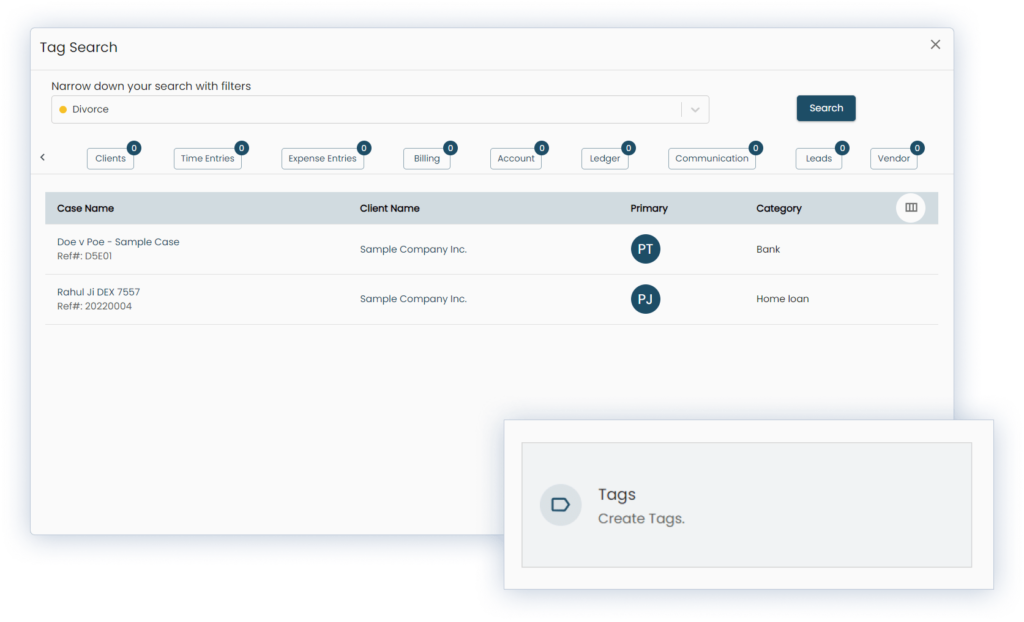Click the PJ primary contact avatar
Image resolution: width=1024 pixels, height=622 pixels.
click(645, 299)
